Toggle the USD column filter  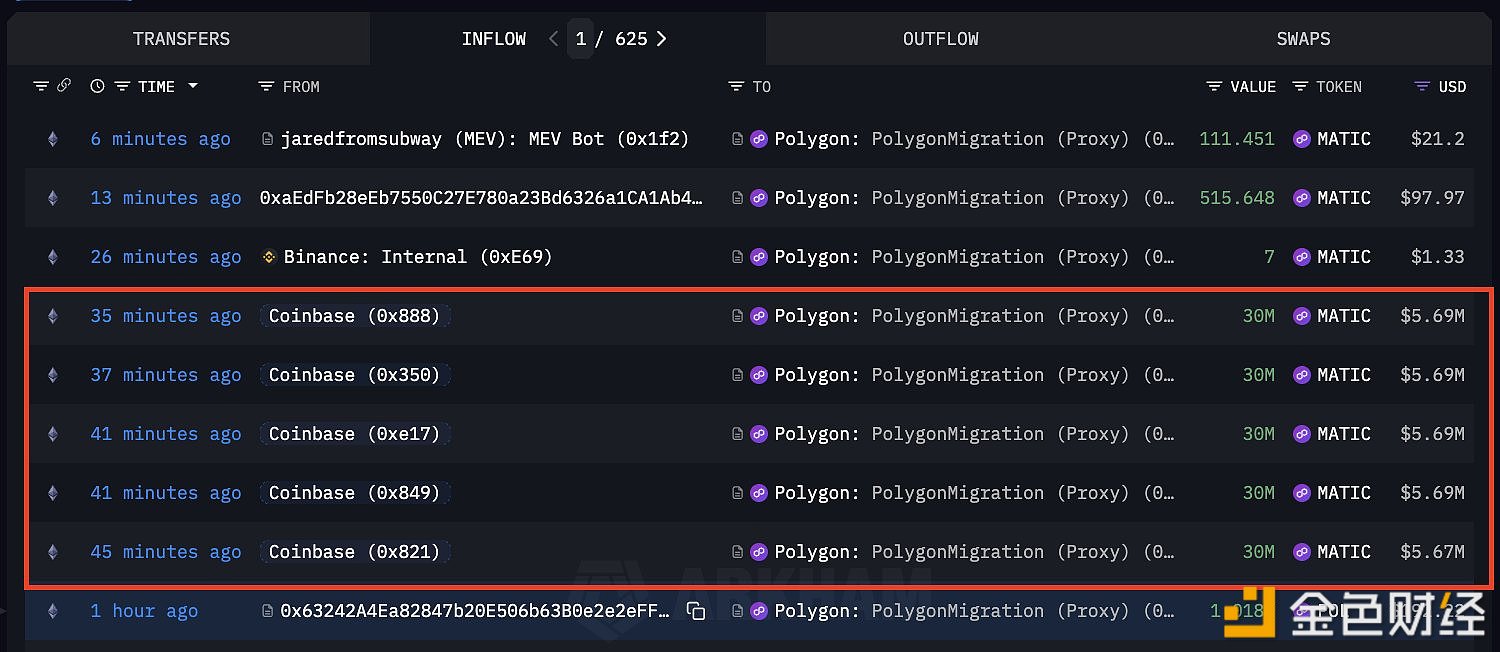tap(1422, 87)
